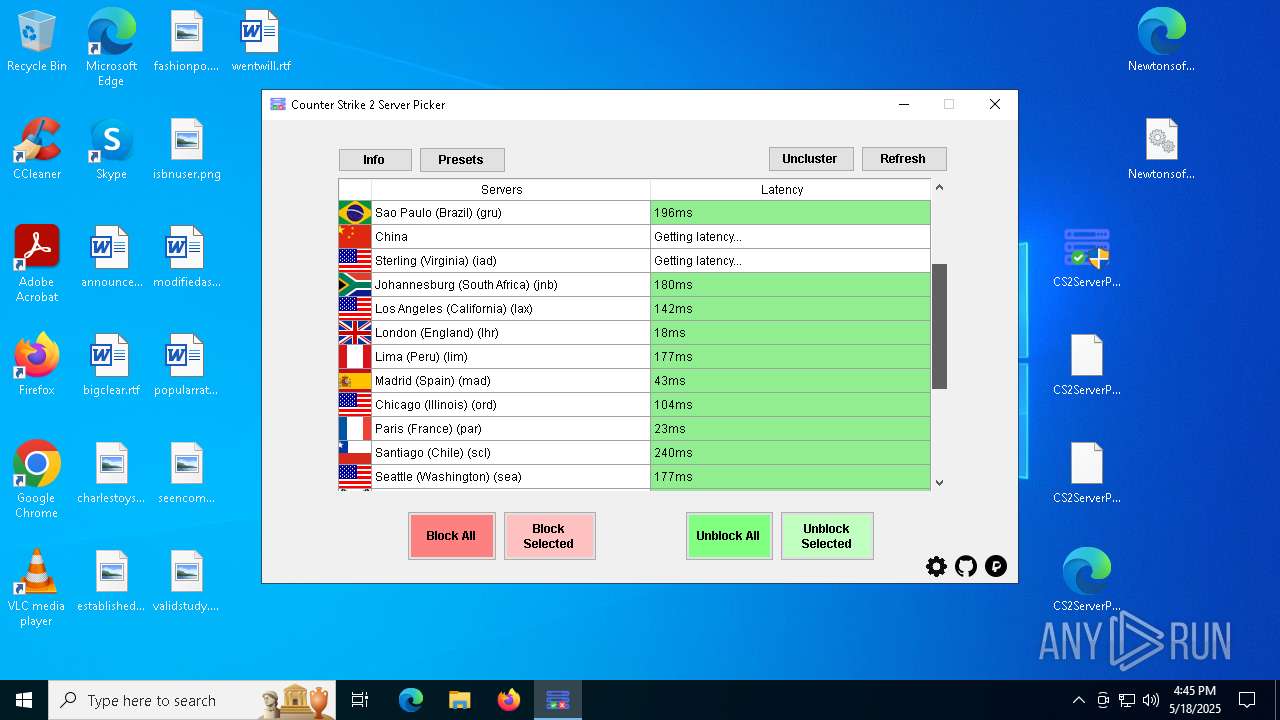Open Skype desktop shortcut
The width and height of the screenshot is (1280, 720).
coord(111,150)
